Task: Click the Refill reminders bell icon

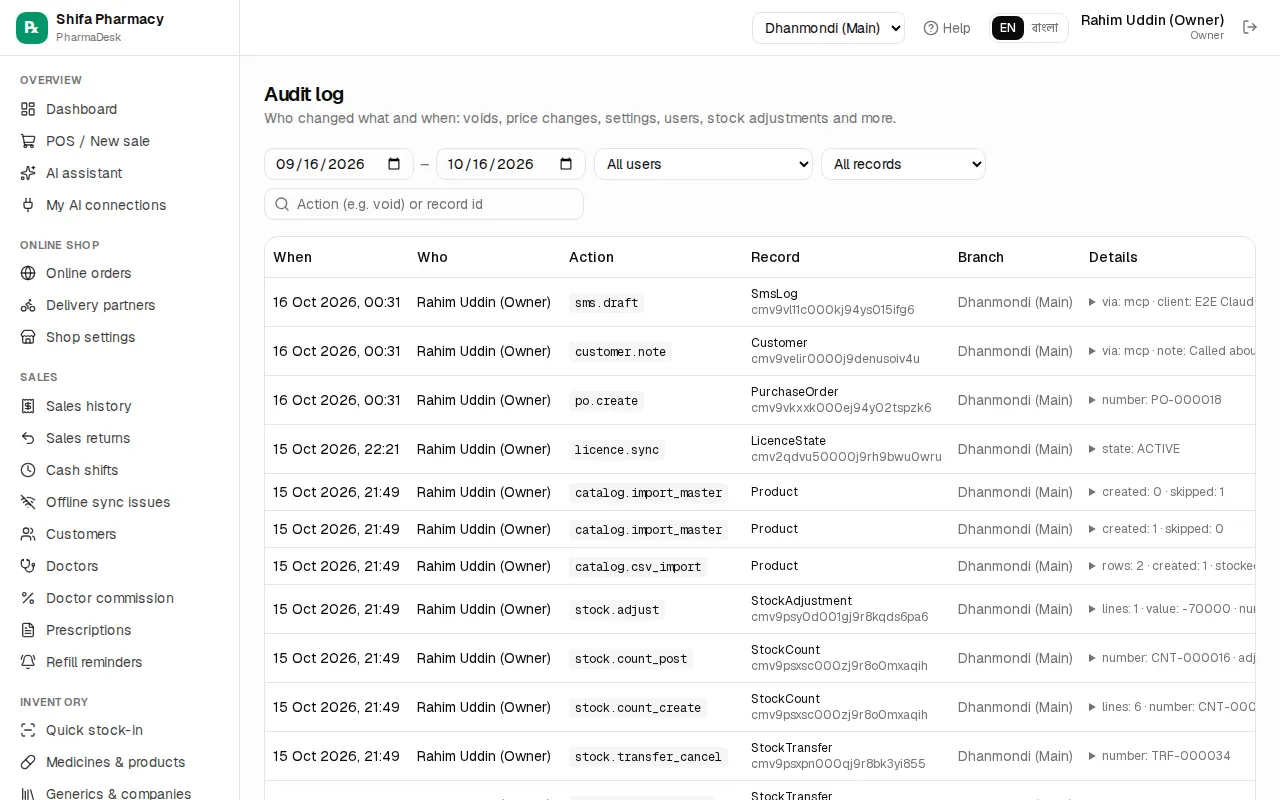Action: click(x=28, y=662)
